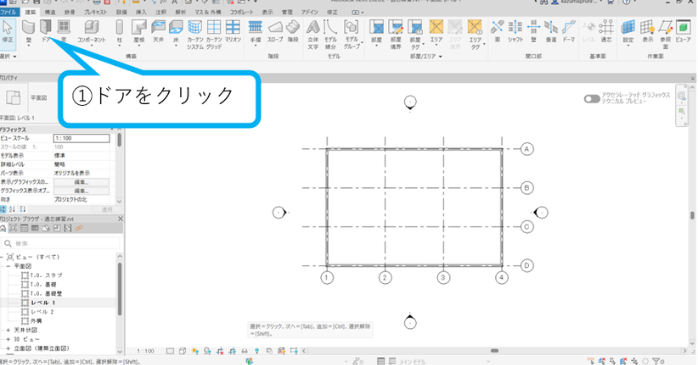This screenshot has height=365, width=698.
Task: Select the Ramp (スロープ) tool
Action: (x=275, y=31)
